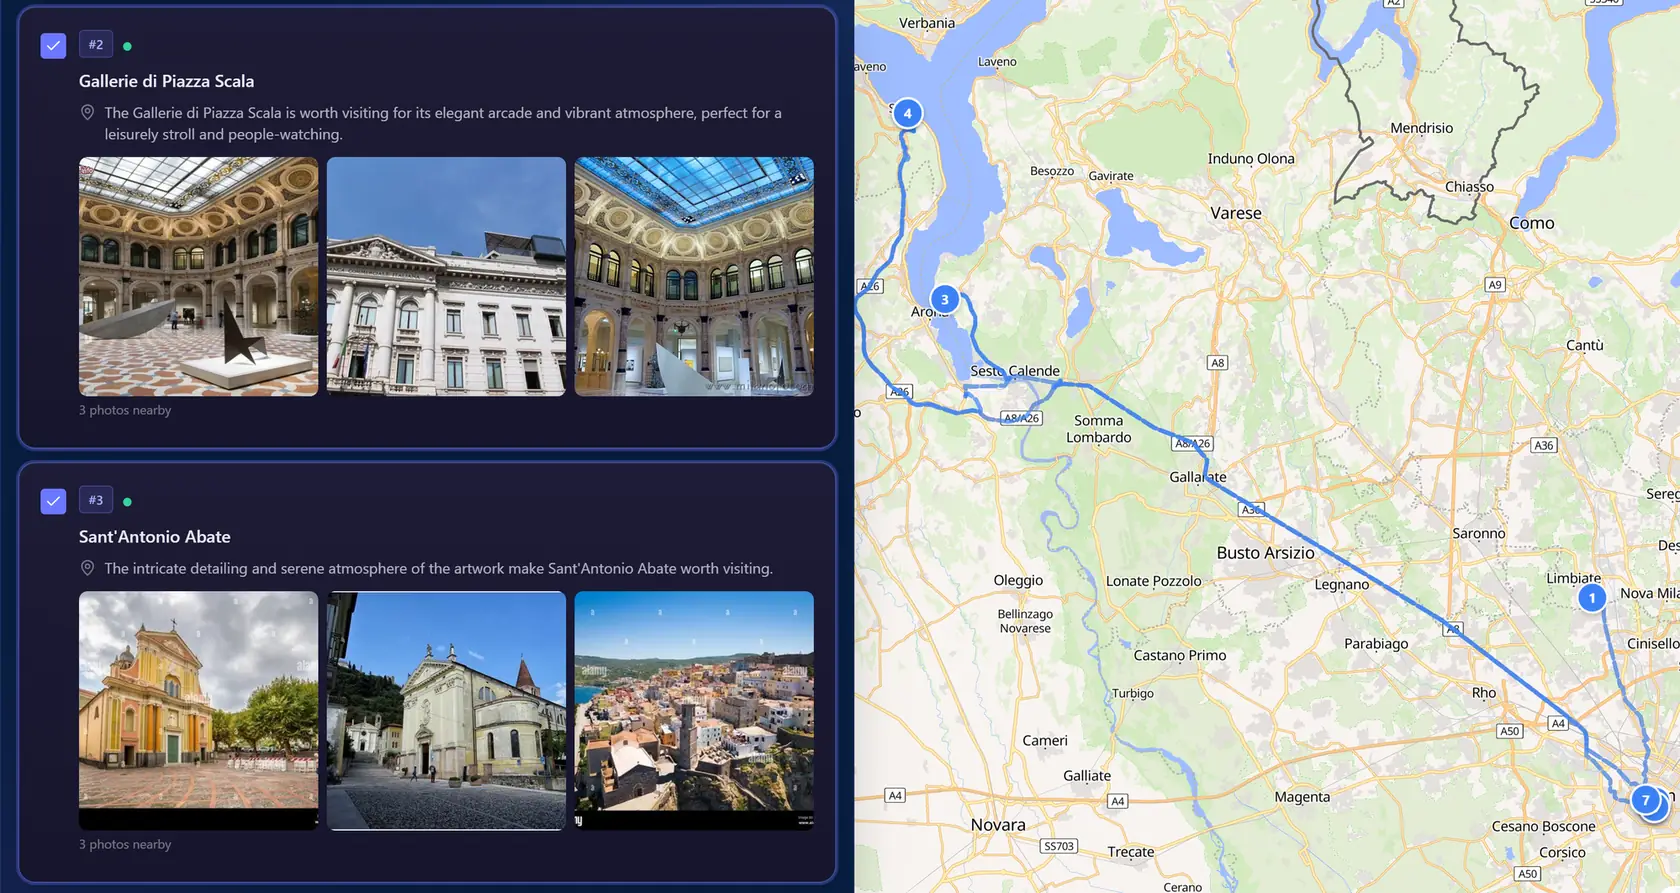Click the A9 road shield near Como
The image size is (1680, 893).
click(1495, 285)
